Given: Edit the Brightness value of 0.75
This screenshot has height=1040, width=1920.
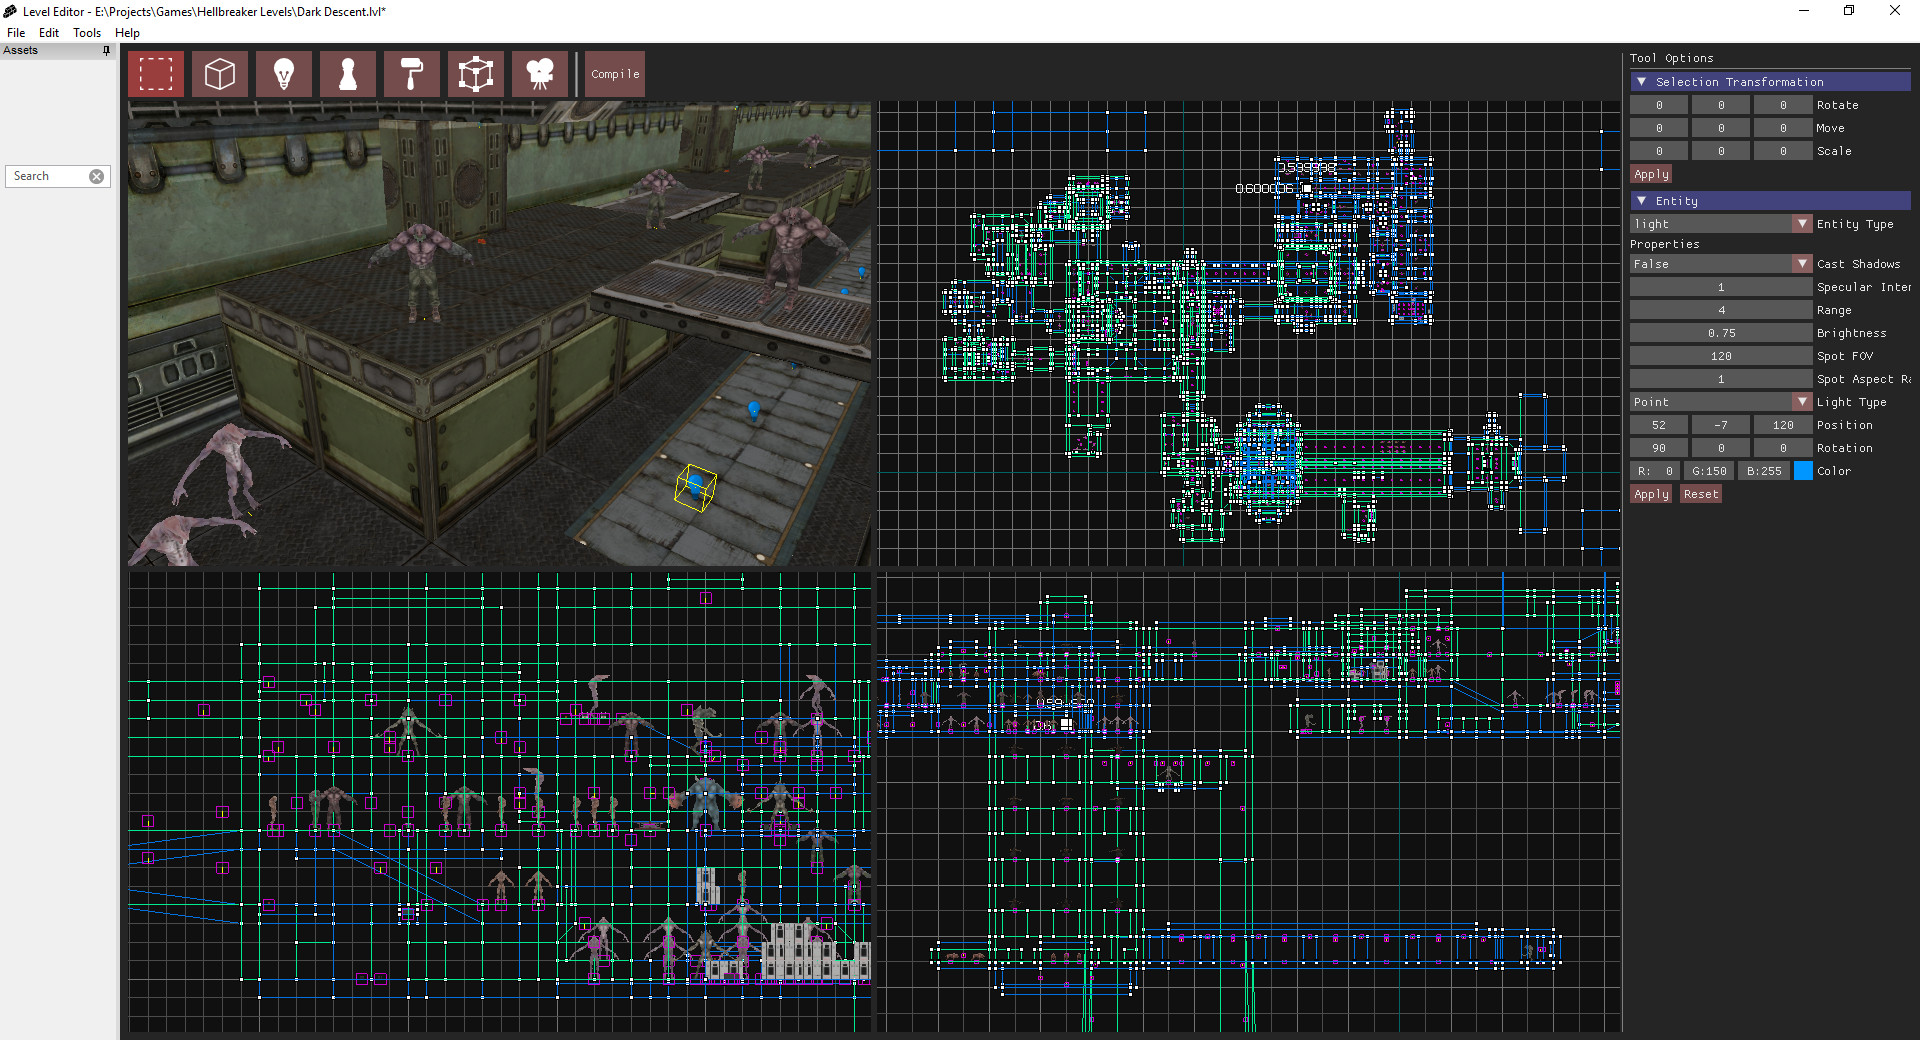Looking at the screenshot, I should tap(1719, 332).
